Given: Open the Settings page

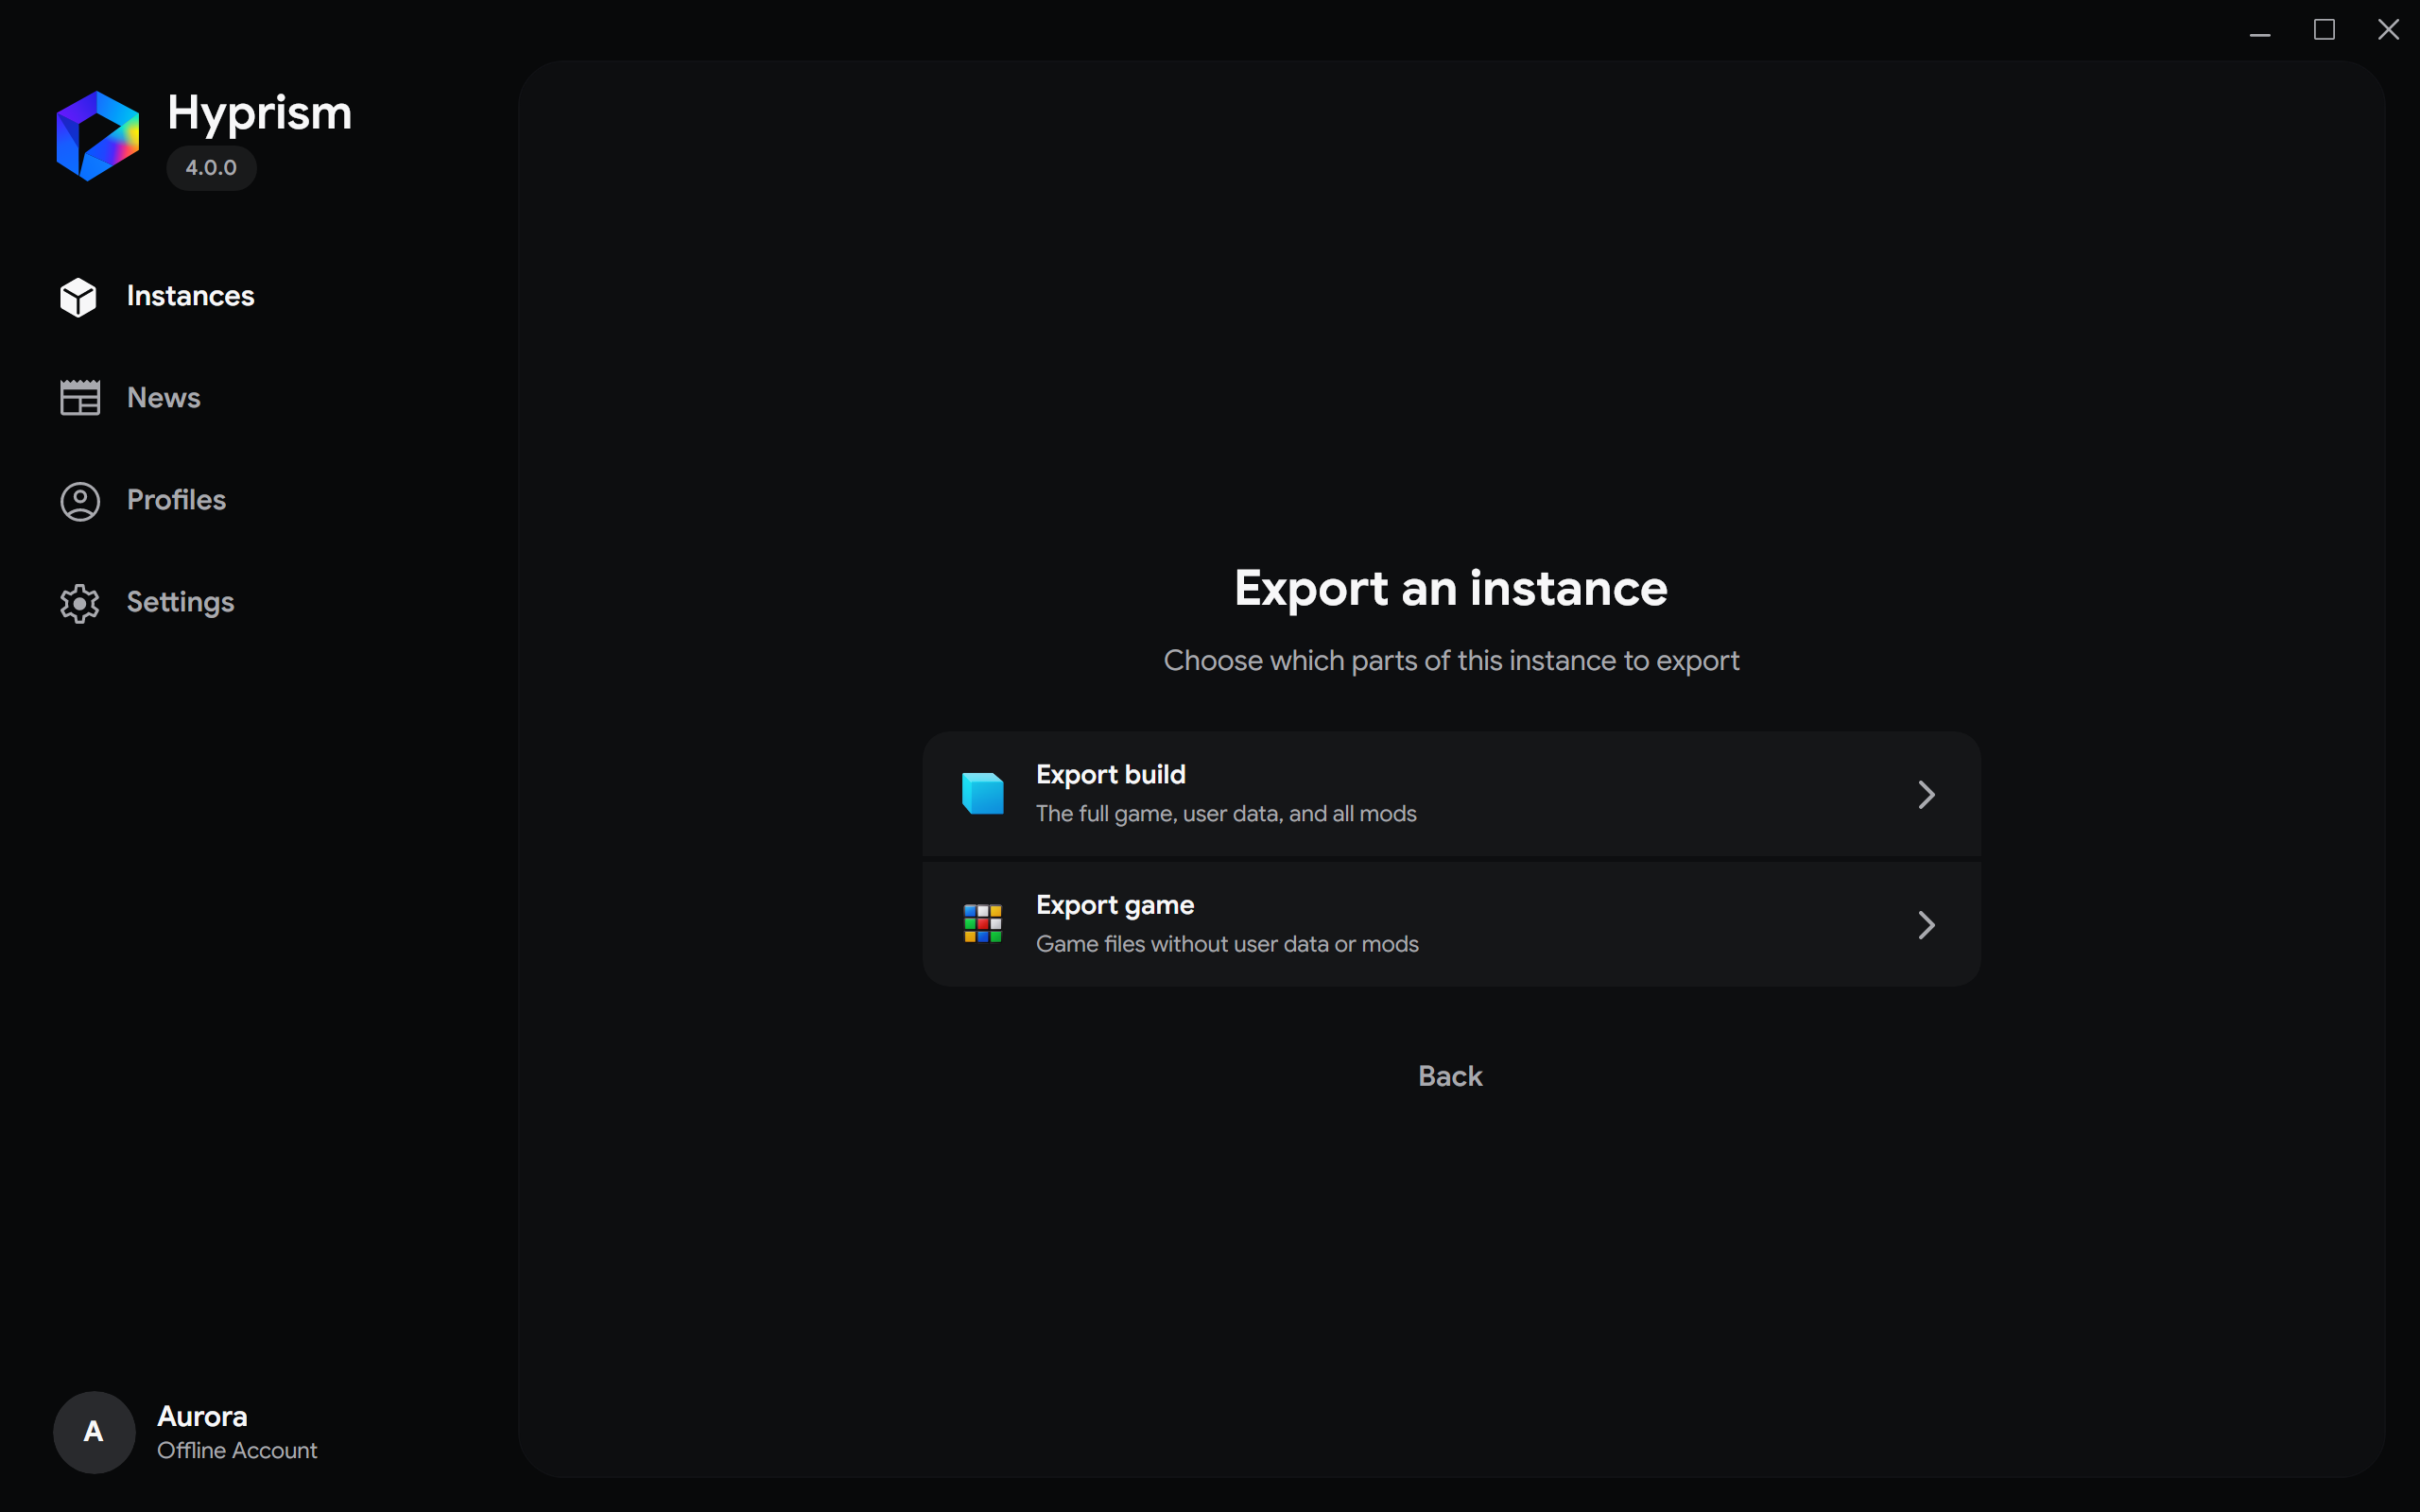Looking at the screenshot, I should [x=180, y=602].
